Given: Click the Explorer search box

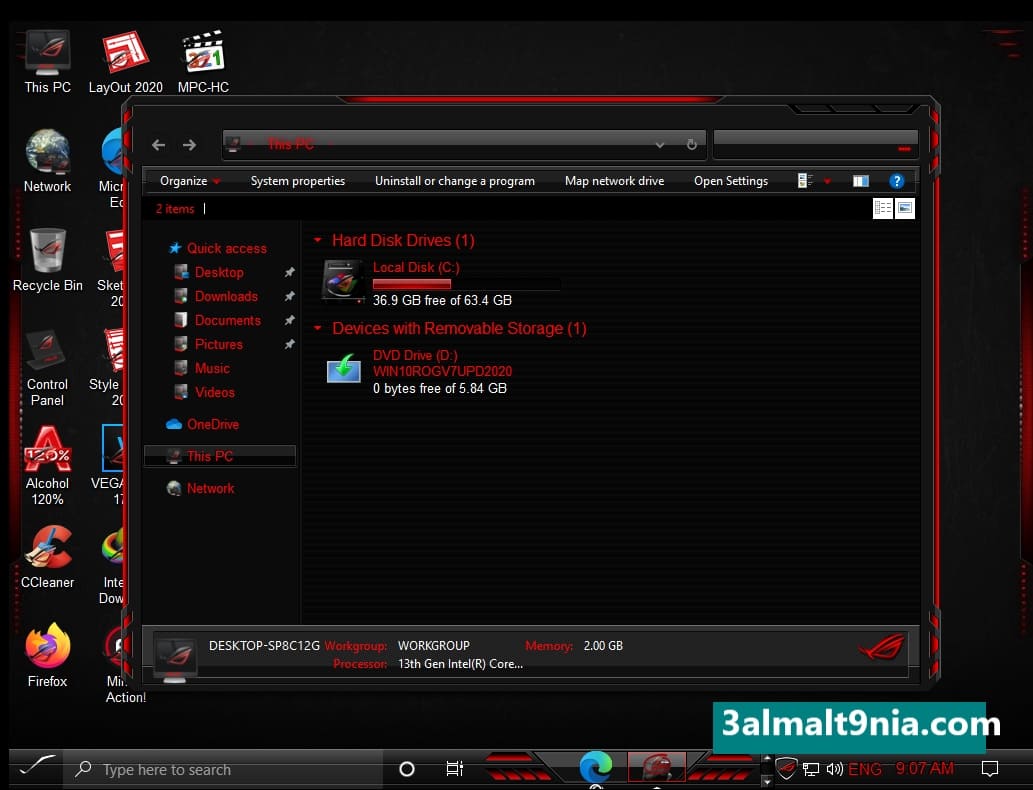Looking at the screenshot, I should (815, 144).
